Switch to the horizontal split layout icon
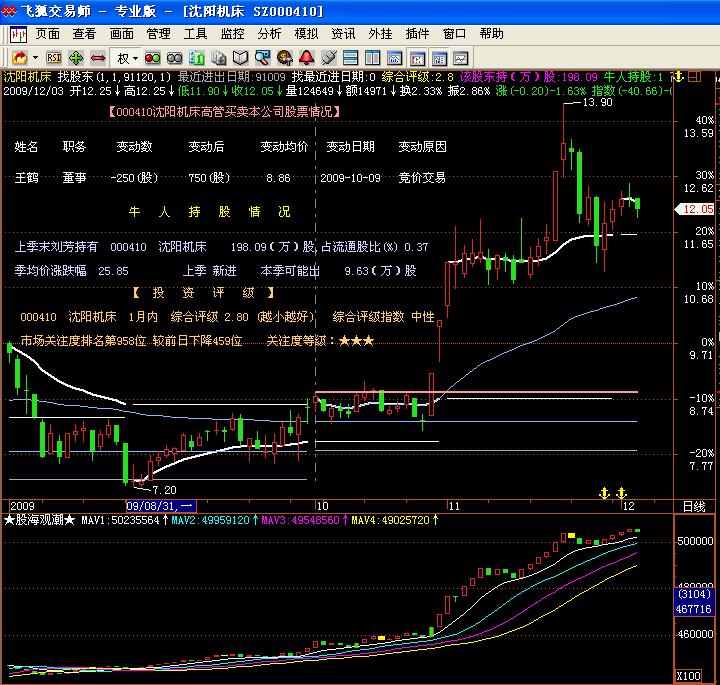This screenshot has width=720, height=685. coord(350,58)
